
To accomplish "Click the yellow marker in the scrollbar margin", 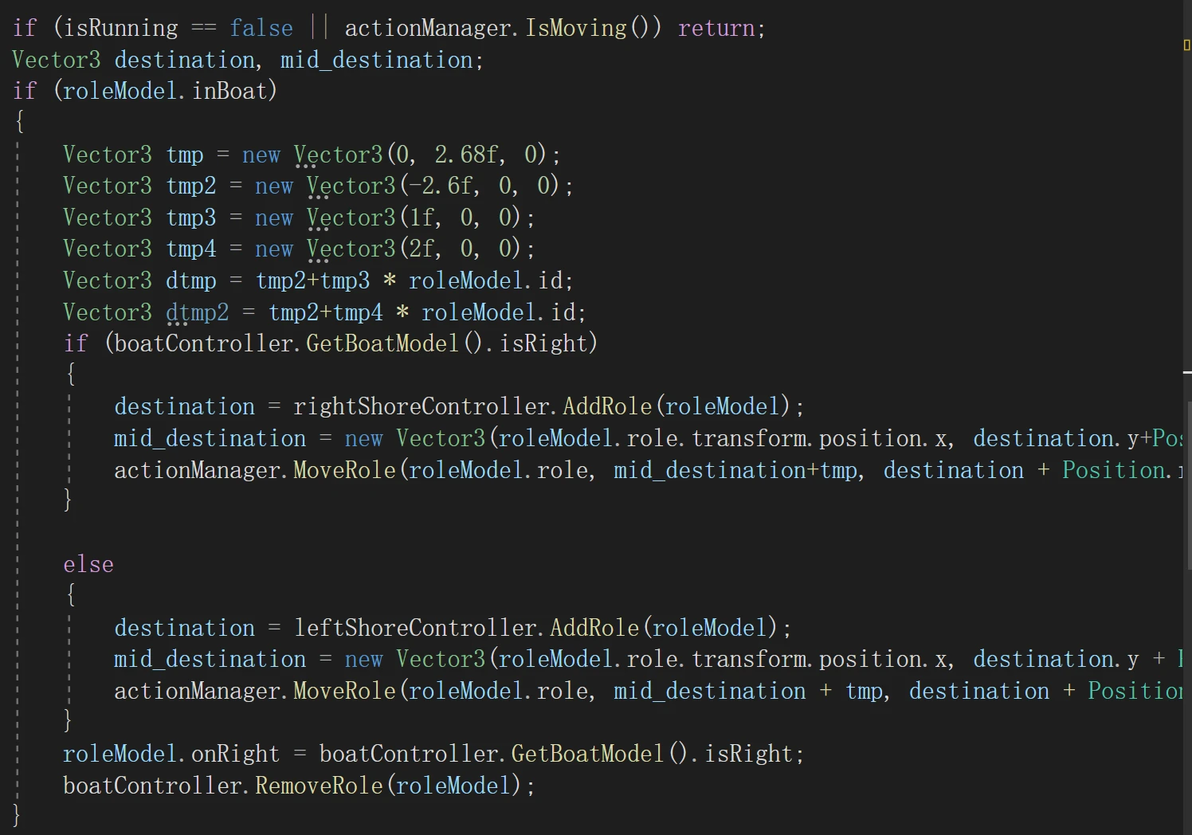I will [1187, 45].
